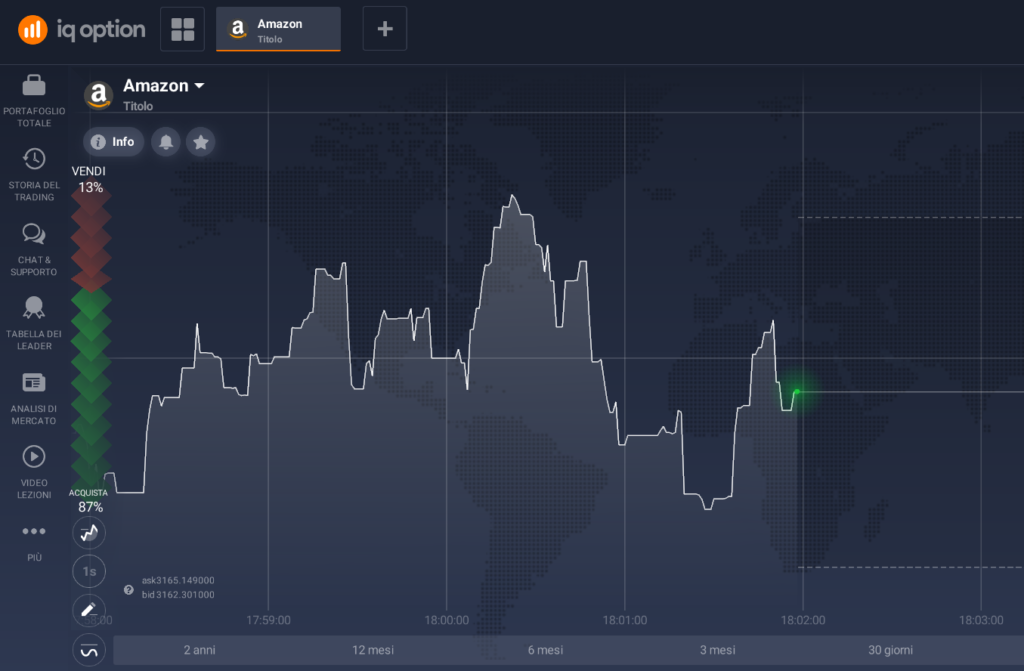Screen dimensions: 1024x671
Task: Expand the Più more menu
Action: (x=34, y=542)
